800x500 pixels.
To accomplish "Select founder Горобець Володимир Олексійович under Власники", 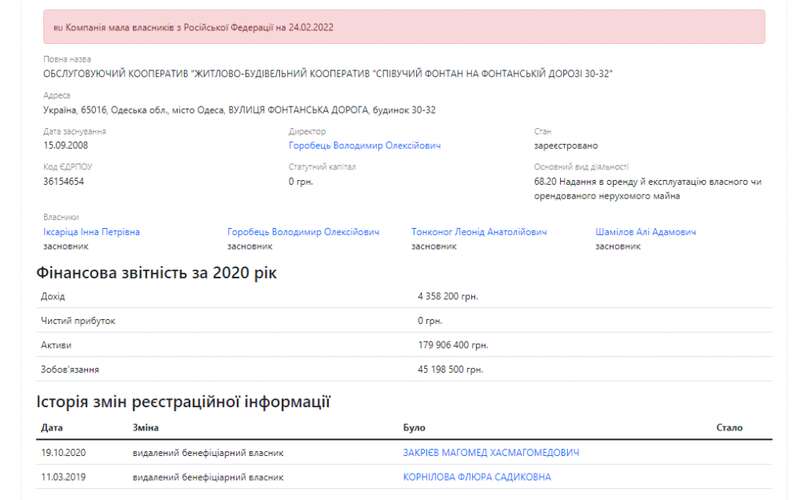I will coord(303,232).
